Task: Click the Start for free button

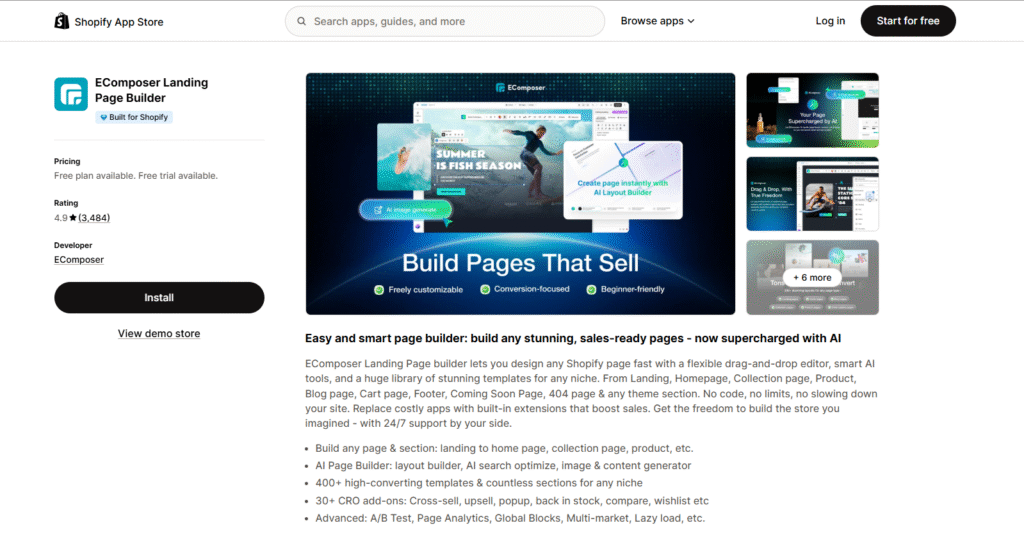Action: [x=908, y=21]
